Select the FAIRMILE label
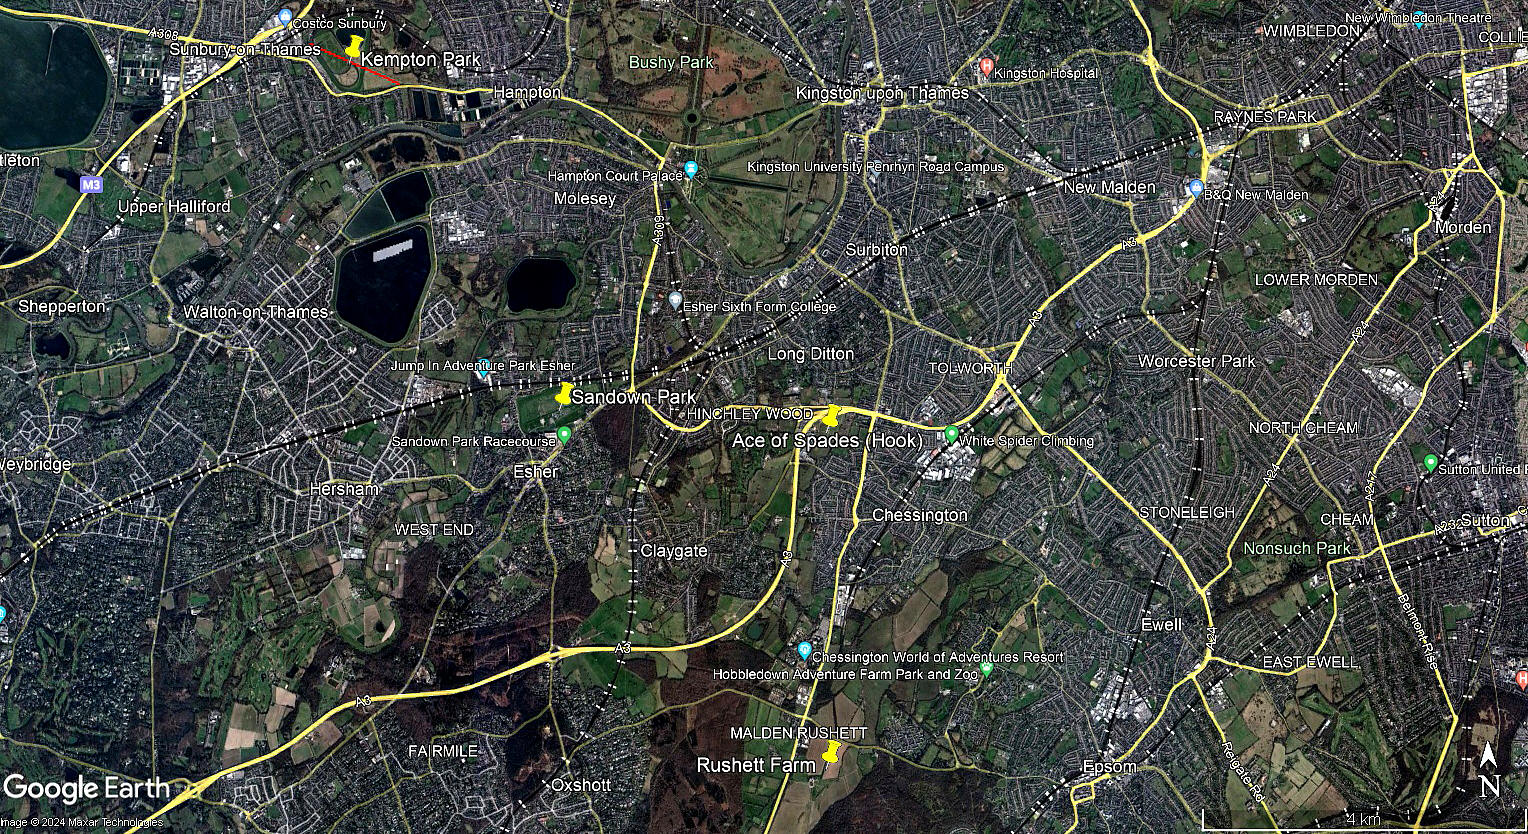Screen dimensions: 1528x834 click(x=443, y=750)
